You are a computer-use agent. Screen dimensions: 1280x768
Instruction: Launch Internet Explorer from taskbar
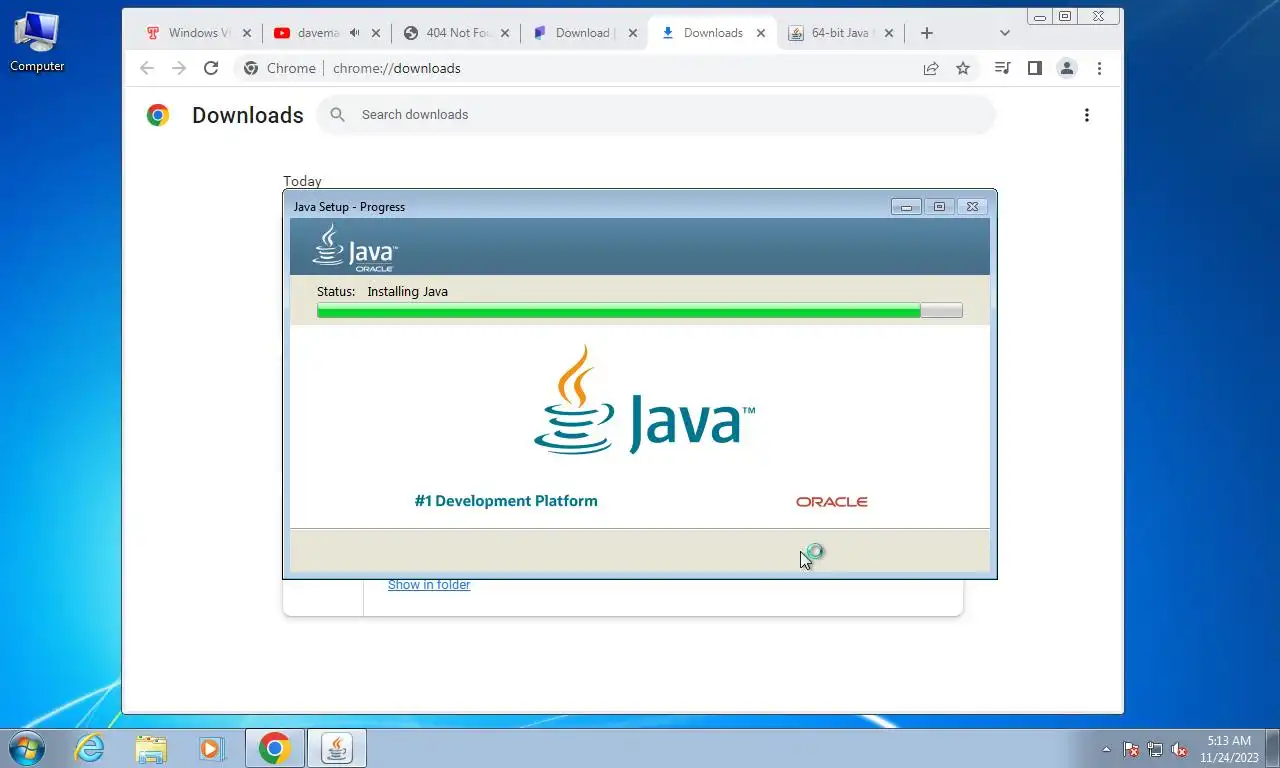click(x=89, y=748)
